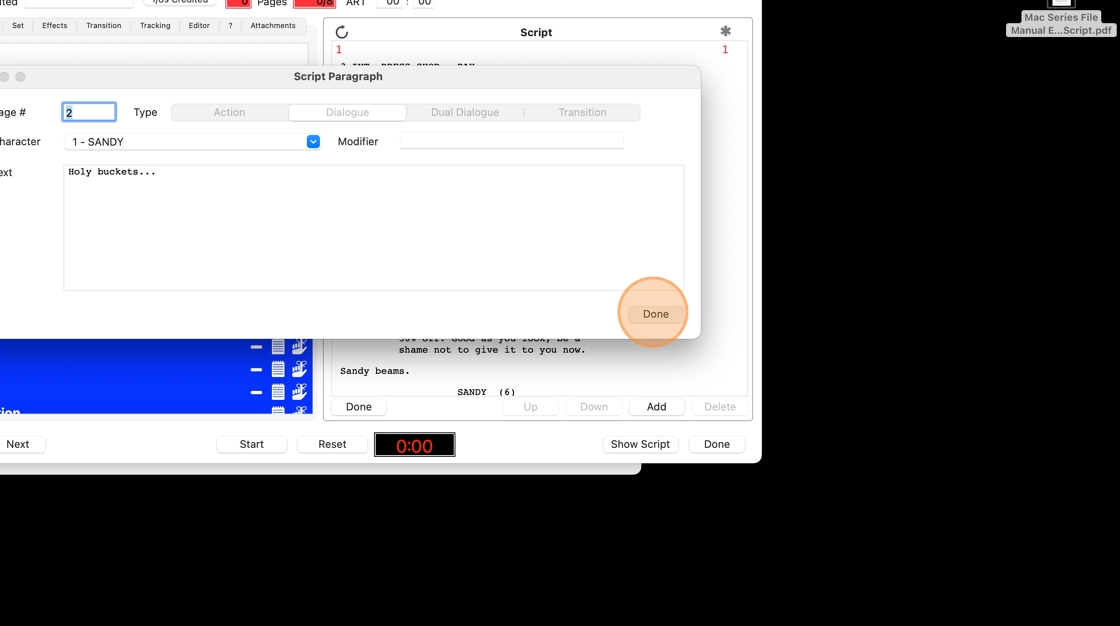Open the question mark tab

tap(230, 26)
